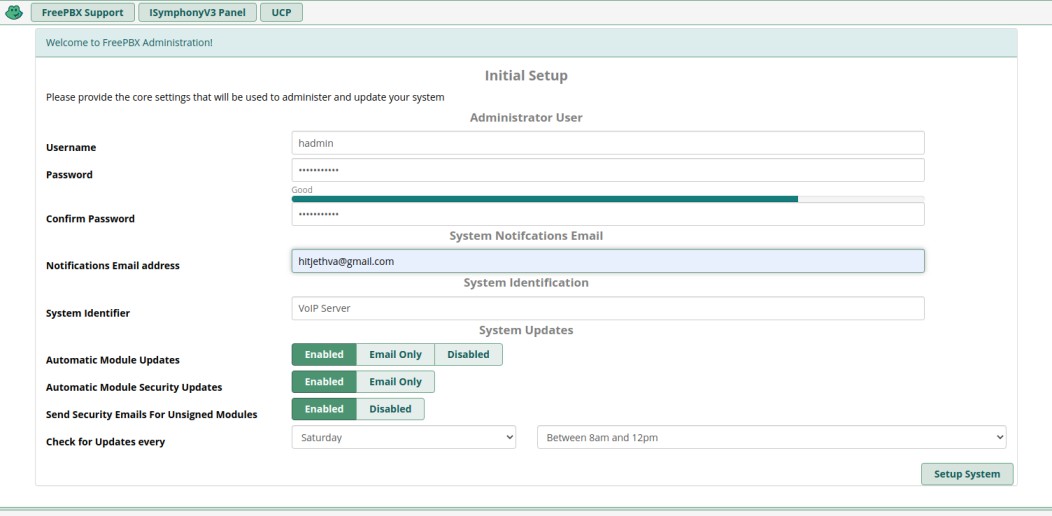
Task: Expand the Between 8am and 12pm dropdown
Action: click(771, 437)
